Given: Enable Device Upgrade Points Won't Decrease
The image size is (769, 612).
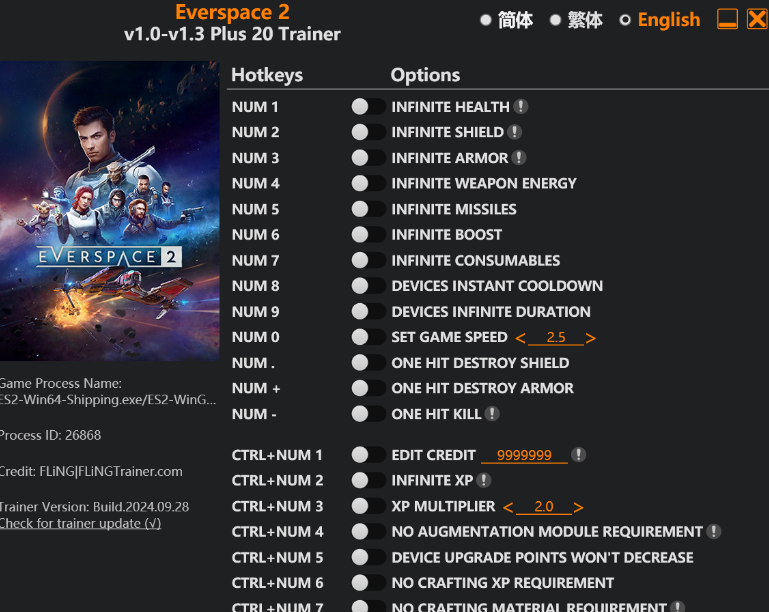Looking at the screenshot, I should (x=368, y=557).
